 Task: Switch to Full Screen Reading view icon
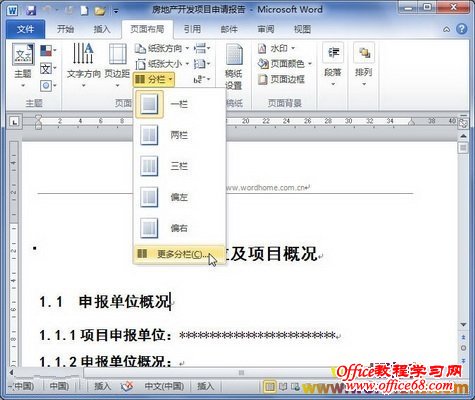coord(283,387)
